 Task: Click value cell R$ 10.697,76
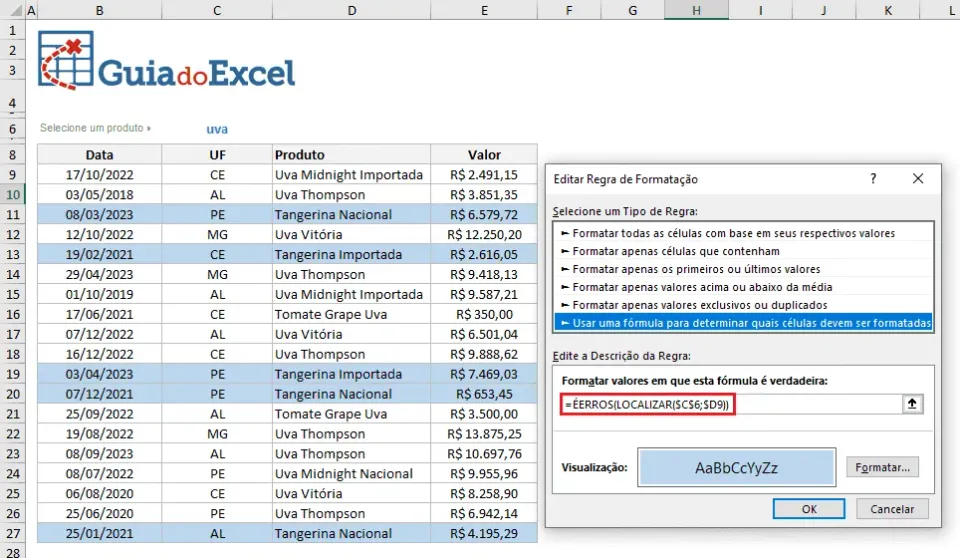point(484,454)
